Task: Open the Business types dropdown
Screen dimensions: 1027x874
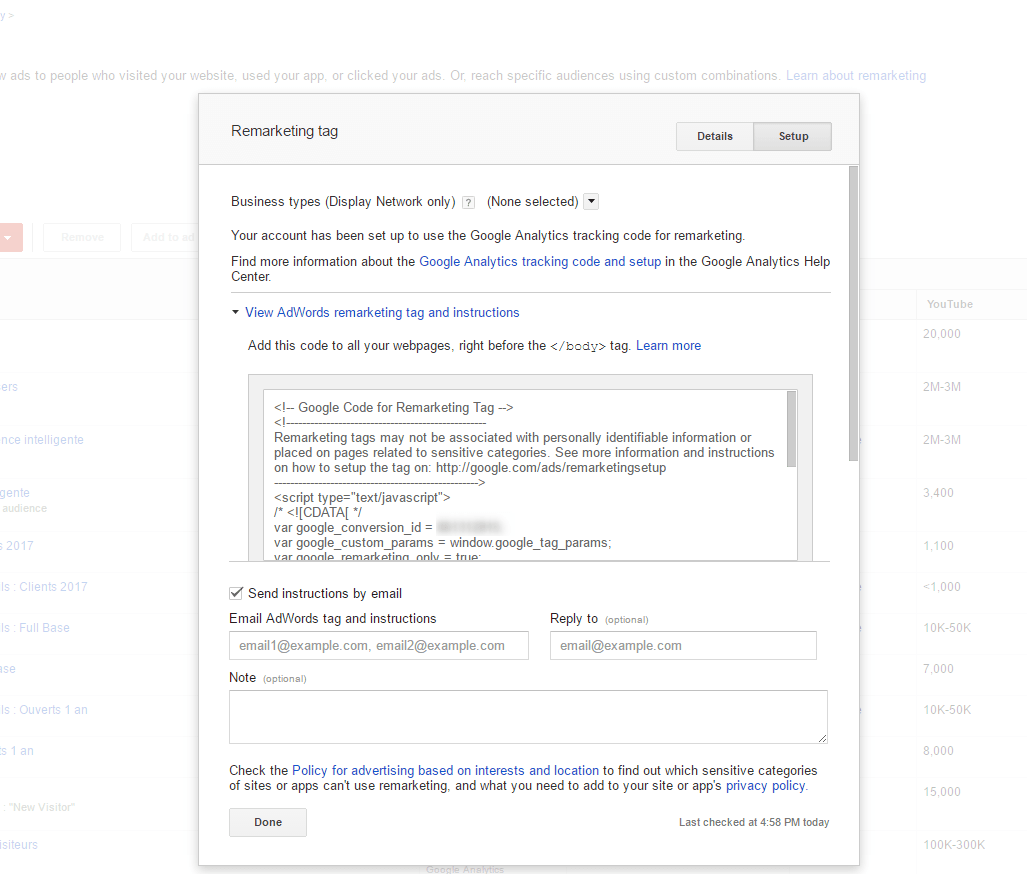Action: tap(591, 201)
